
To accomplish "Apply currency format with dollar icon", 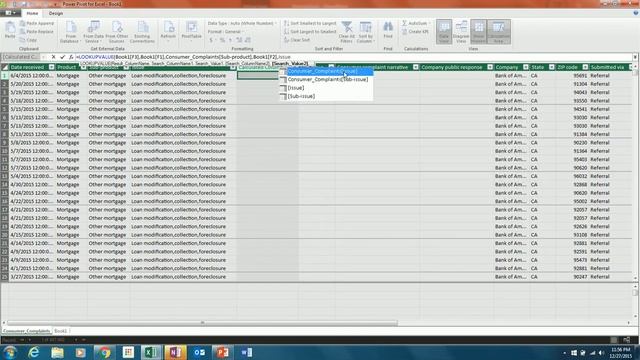I will pos(211,40).
